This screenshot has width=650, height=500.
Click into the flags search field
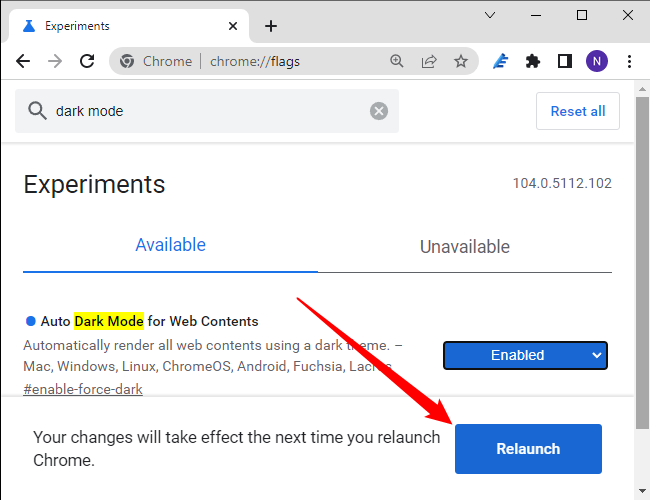point(207,111)
